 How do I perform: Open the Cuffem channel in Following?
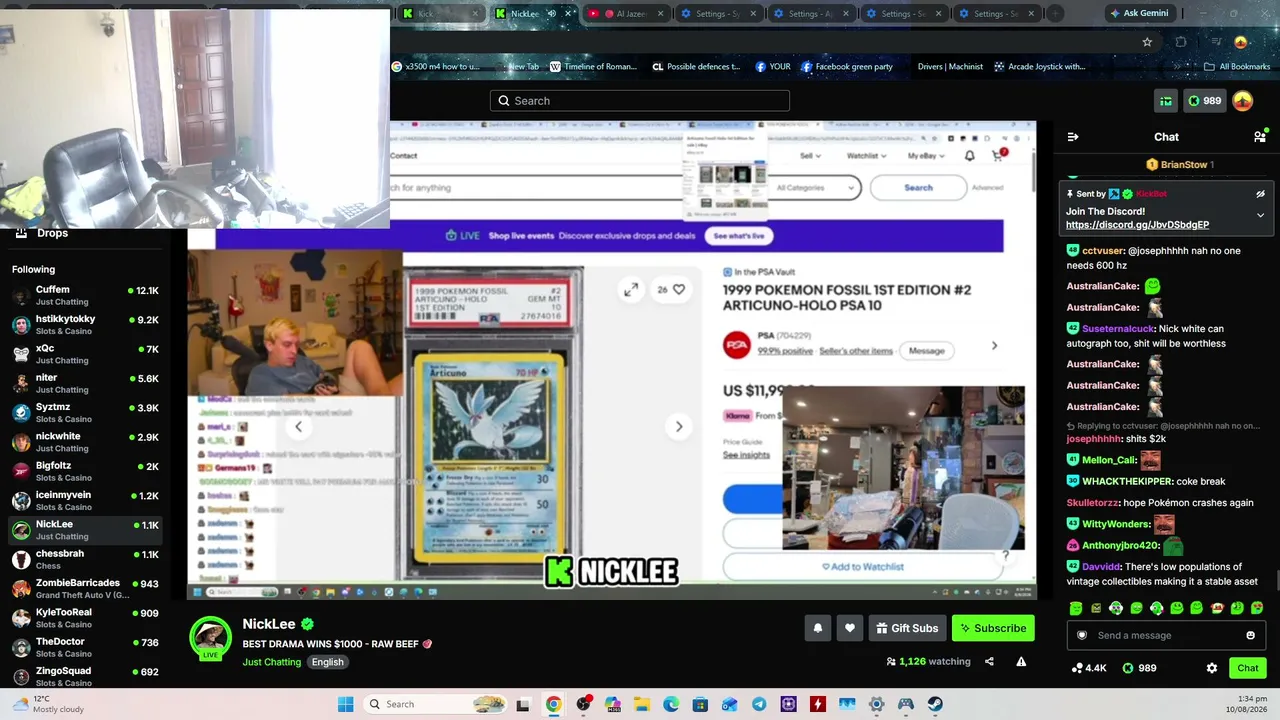click(x=85, y=295)
